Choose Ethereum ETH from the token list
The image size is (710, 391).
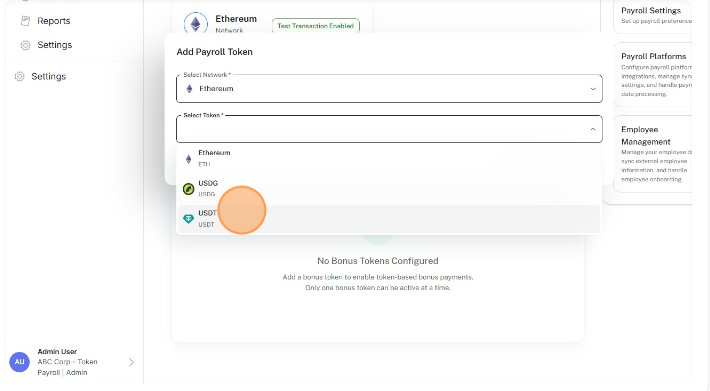click(x=389, y=159)
